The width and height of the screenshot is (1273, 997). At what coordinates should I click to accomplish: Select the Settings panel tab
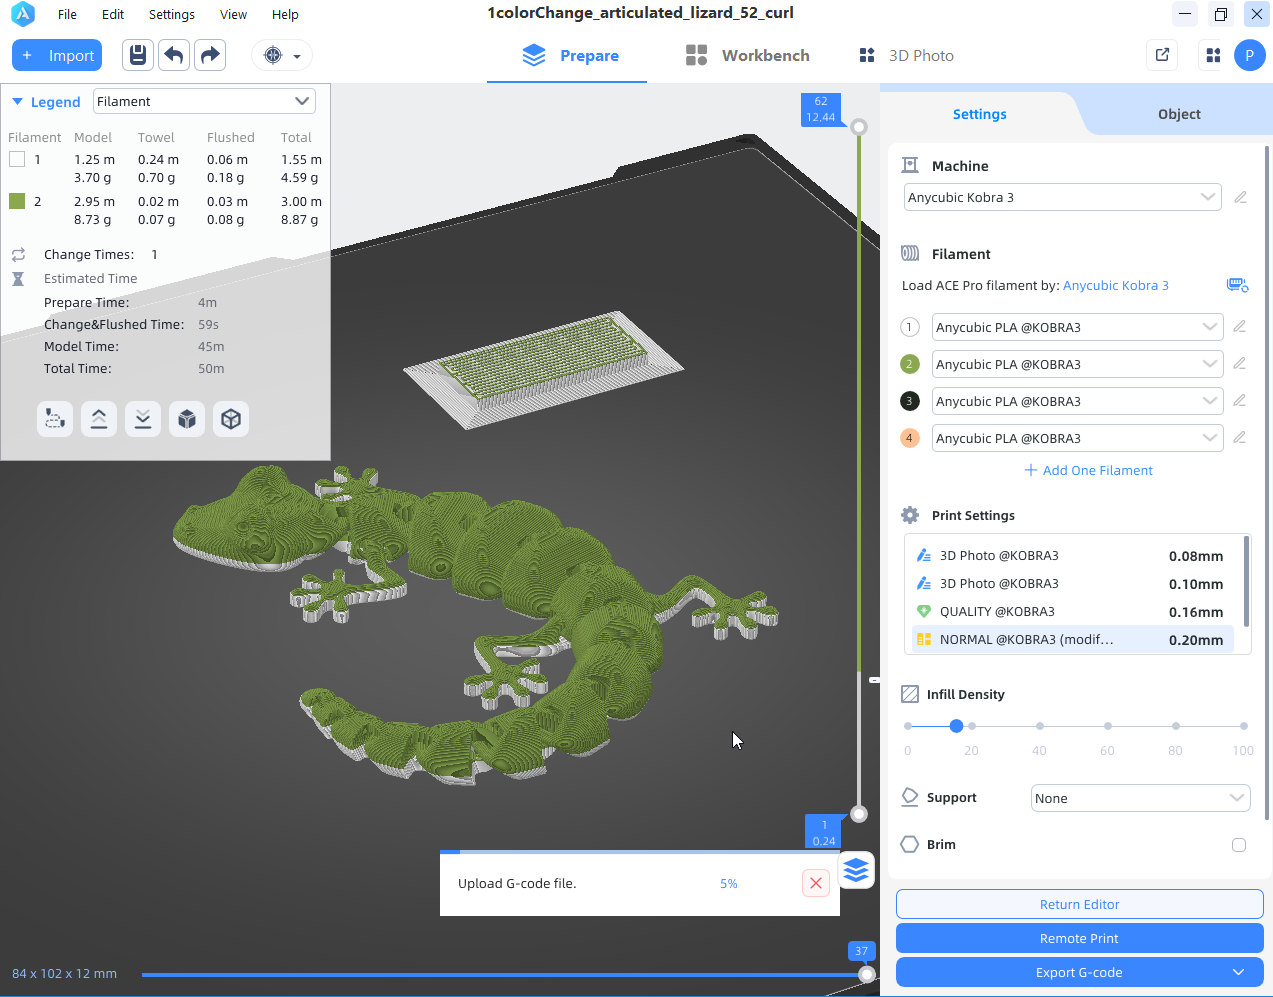pyautogui.click(x=979, y=114)
